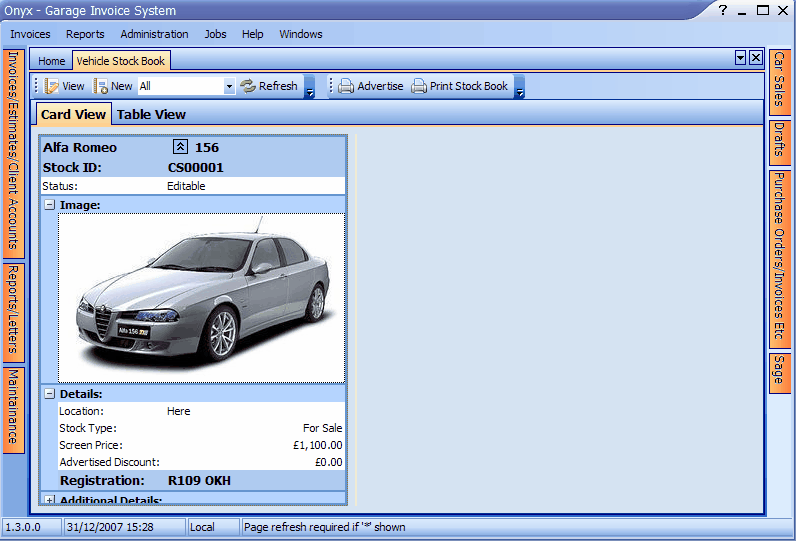
Task: Click the Location value Here
Action: pyautogui.click(x=179, y=411)
